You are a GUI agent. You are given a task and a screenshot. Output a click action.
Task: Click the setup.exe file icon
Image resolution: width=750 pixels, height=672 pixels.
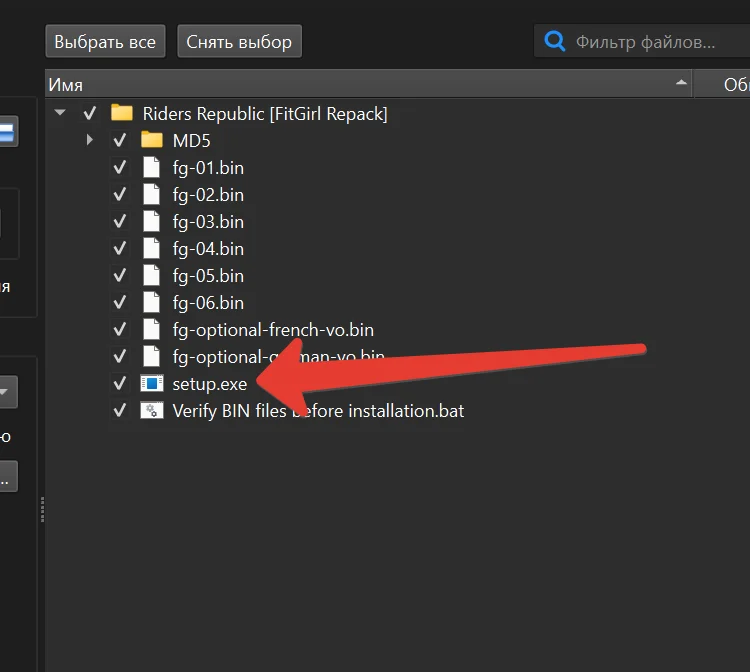pos(151,383)
